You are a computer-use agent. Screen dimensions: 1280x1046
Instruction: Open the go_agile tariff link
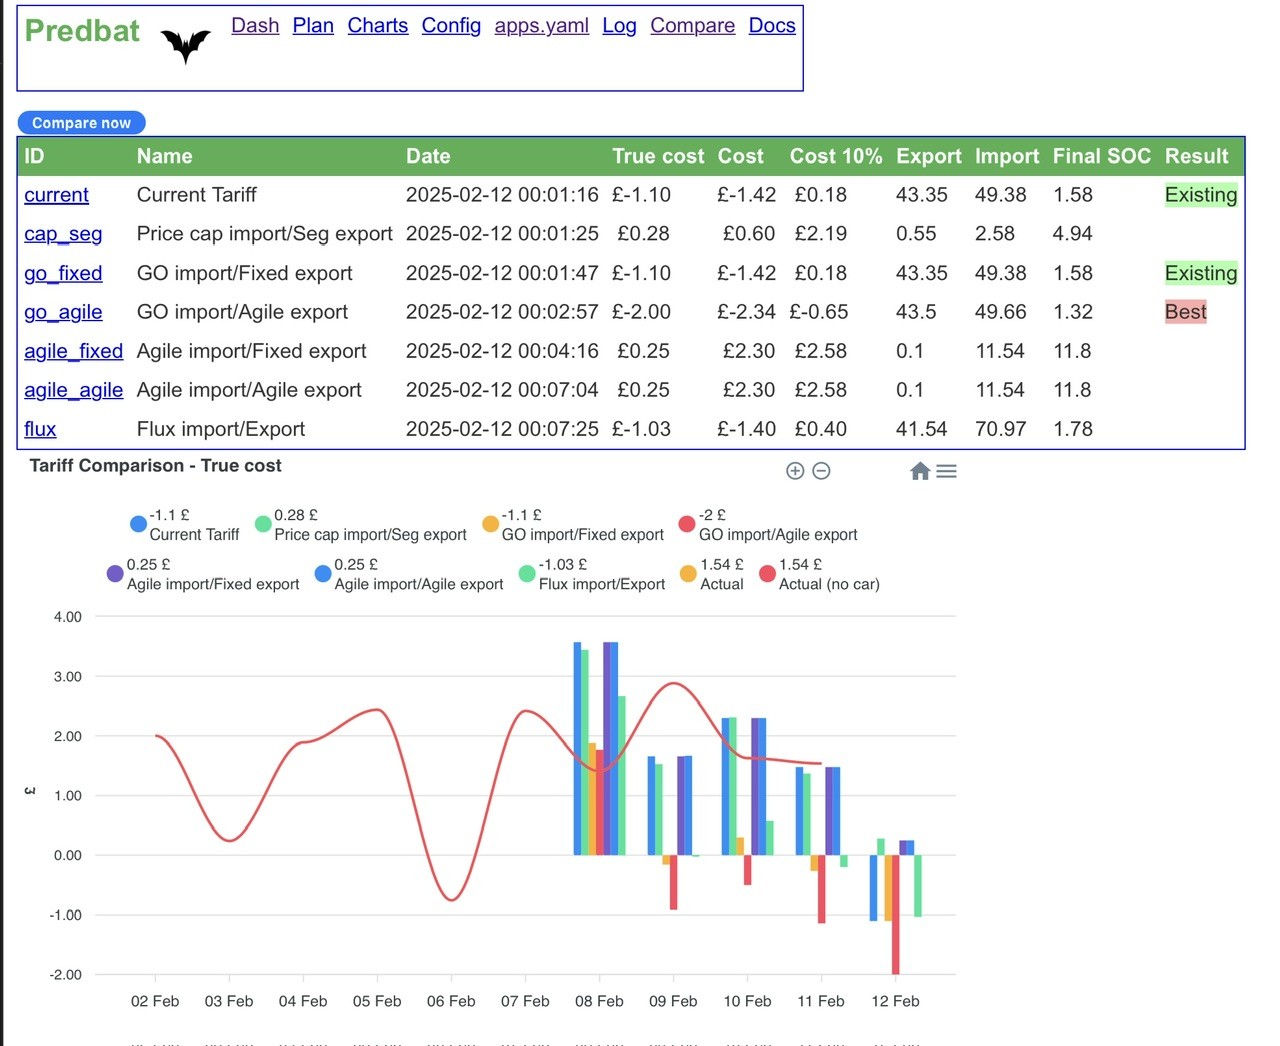click(63, 312)
